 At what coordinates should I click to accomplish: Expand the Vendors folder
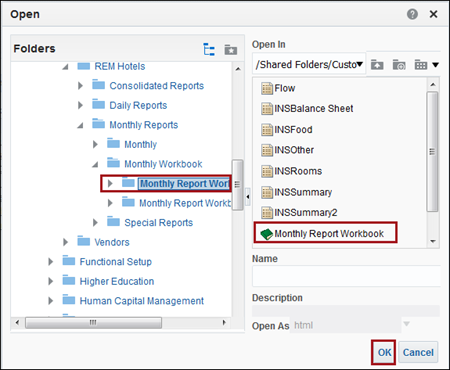pyautogui.click(x=65, y=242)
